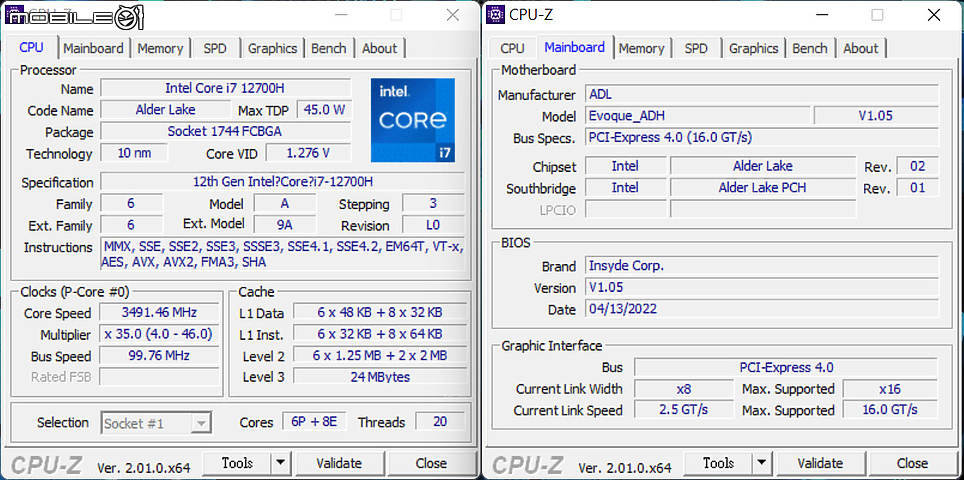Open Graphics tab in left window

[x=272, y=48]
